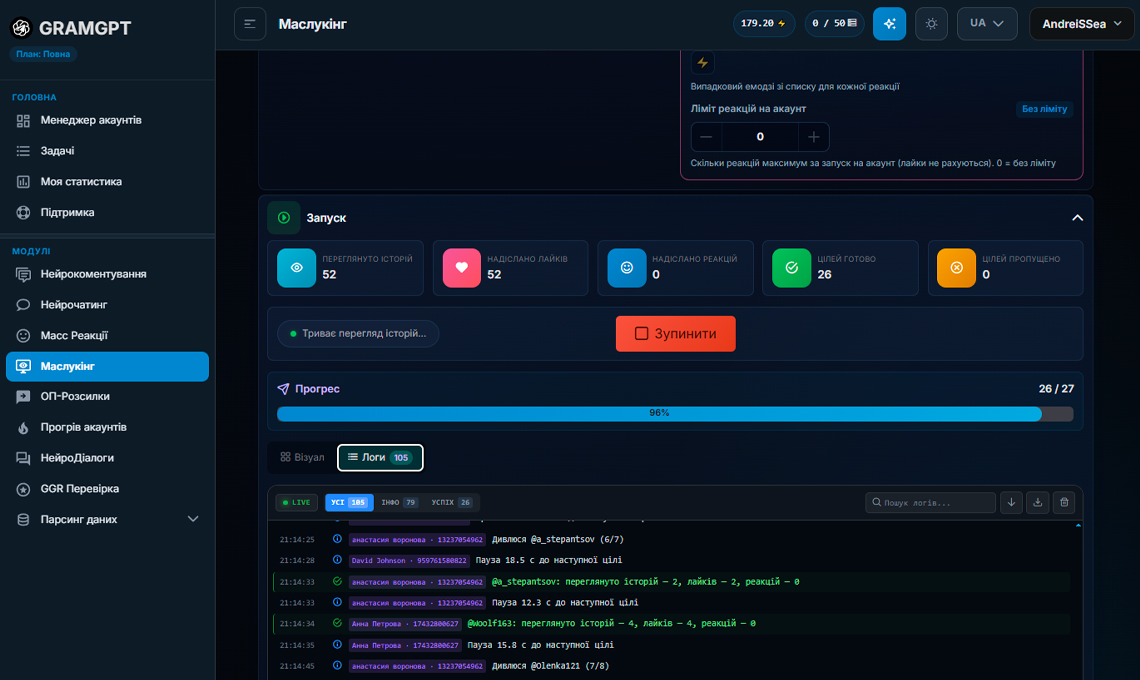
Task: Switch to the Логи tab
Action: tap(380, 457)
